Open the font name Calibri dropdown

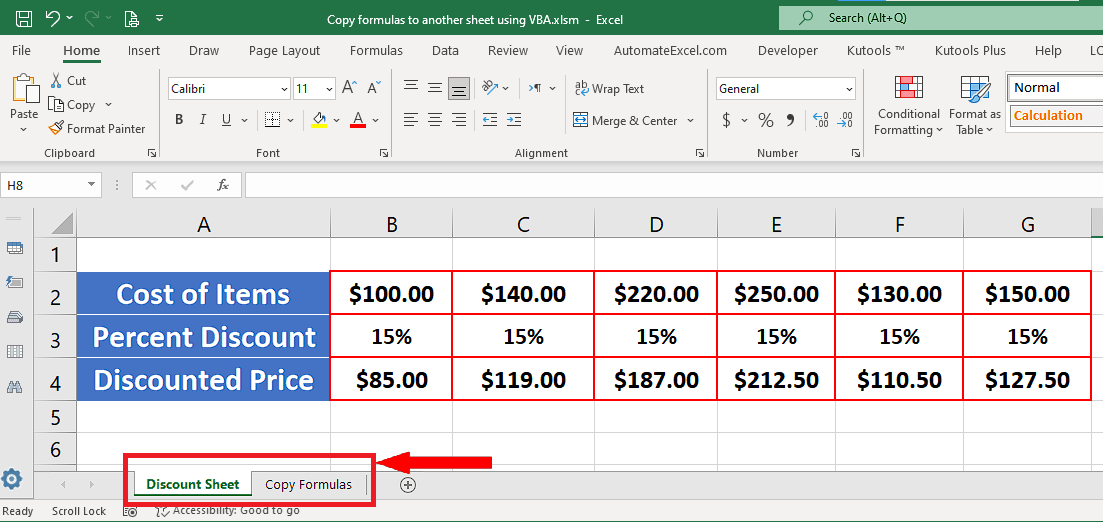point(284,89)
